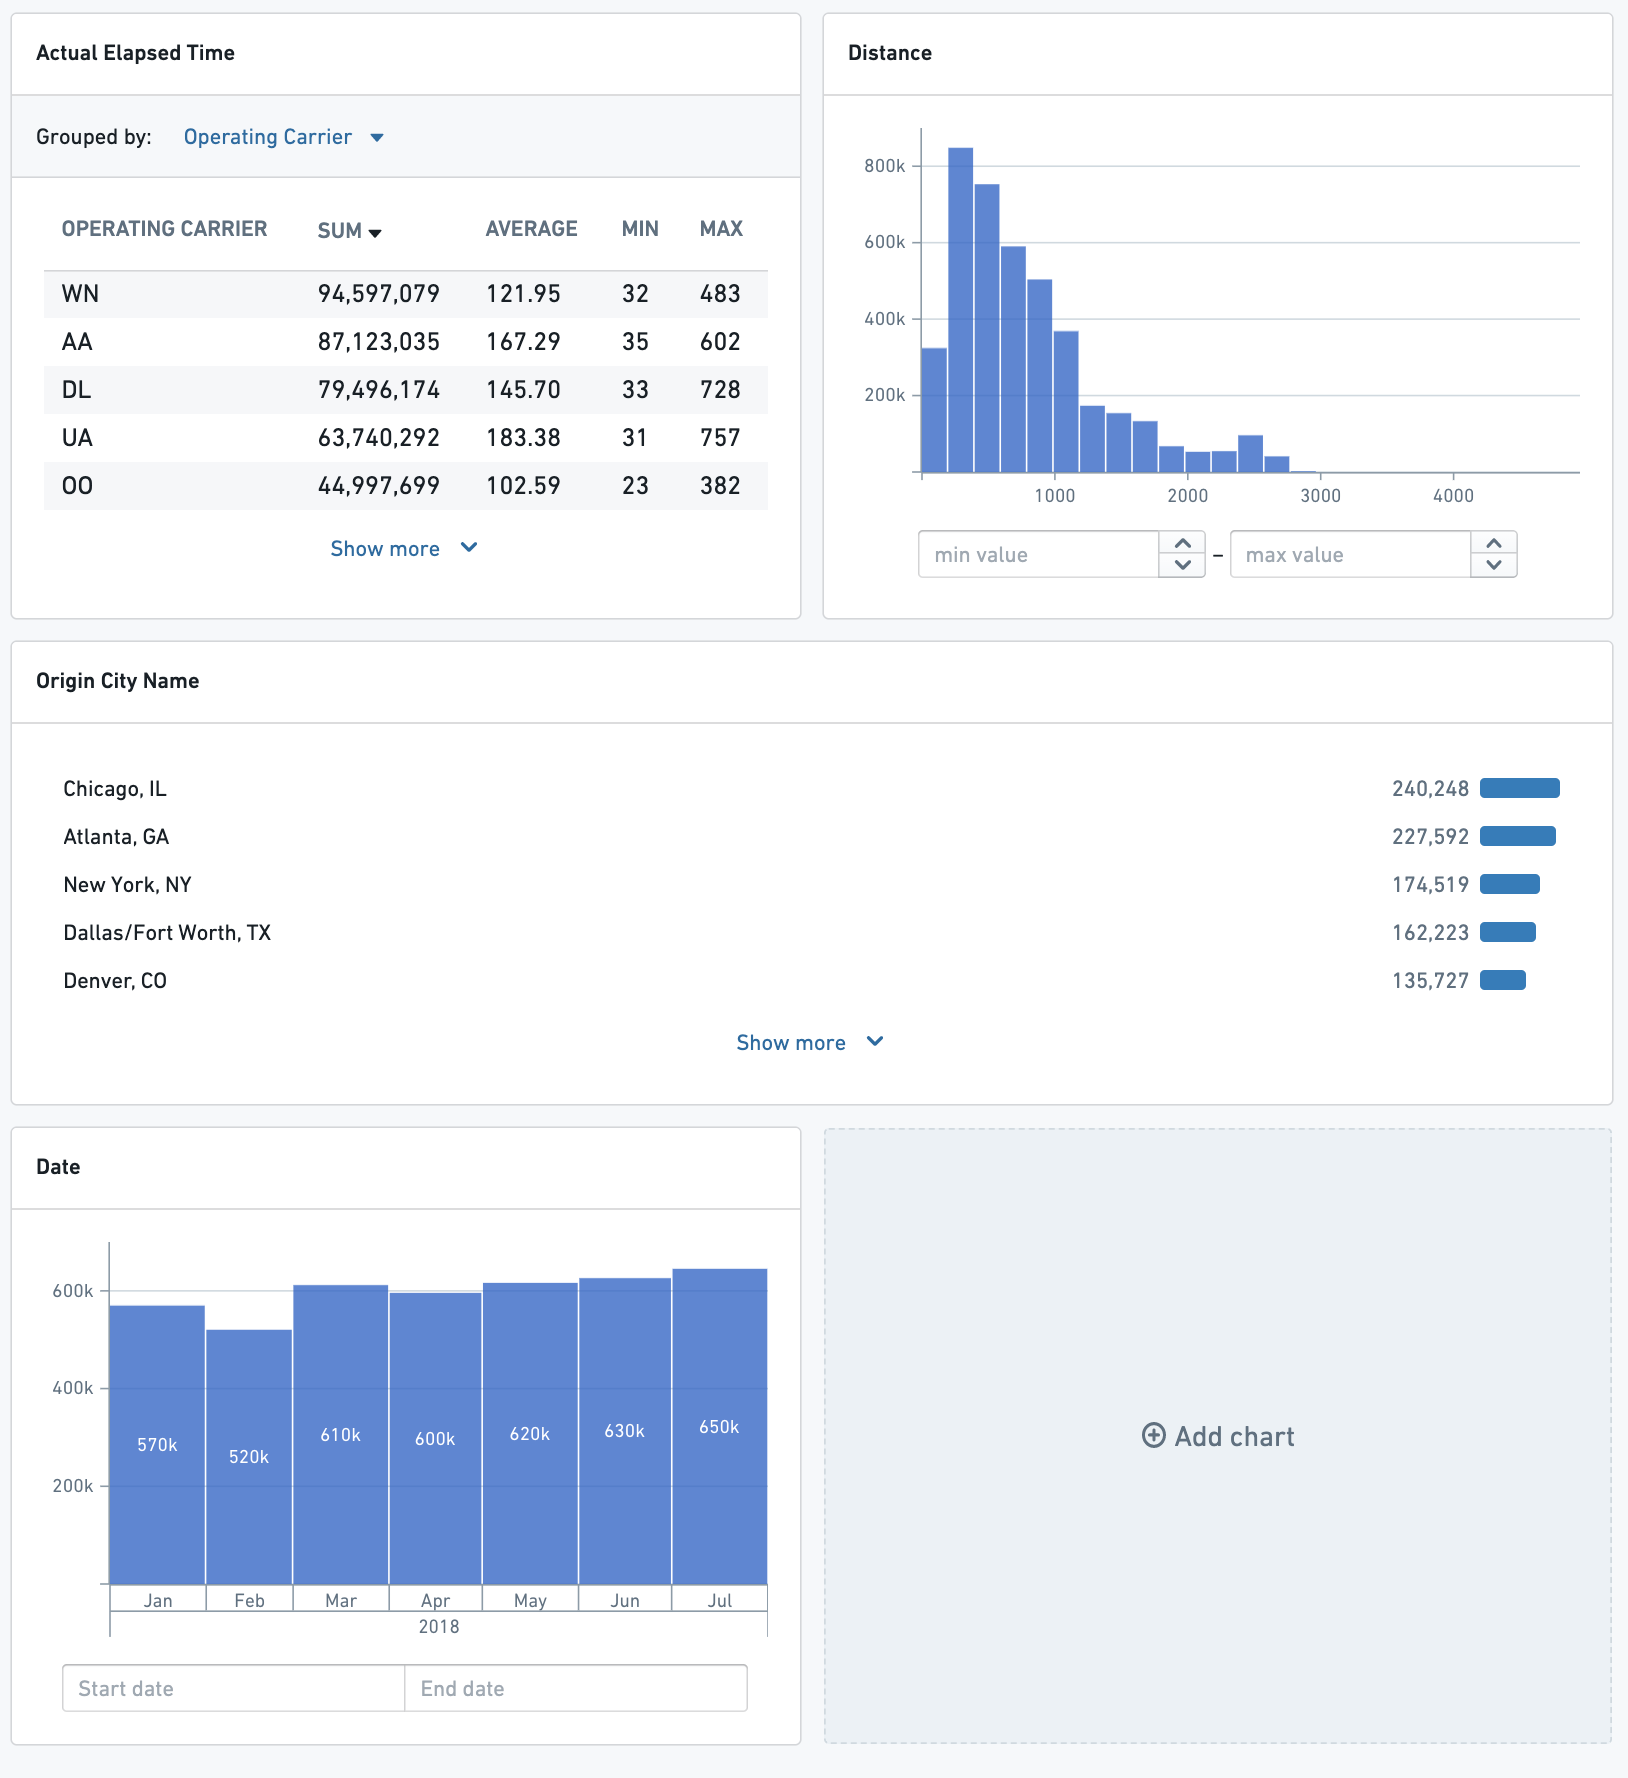Select the OO carrier row
1628x1778 pixels.
point(406,486)
